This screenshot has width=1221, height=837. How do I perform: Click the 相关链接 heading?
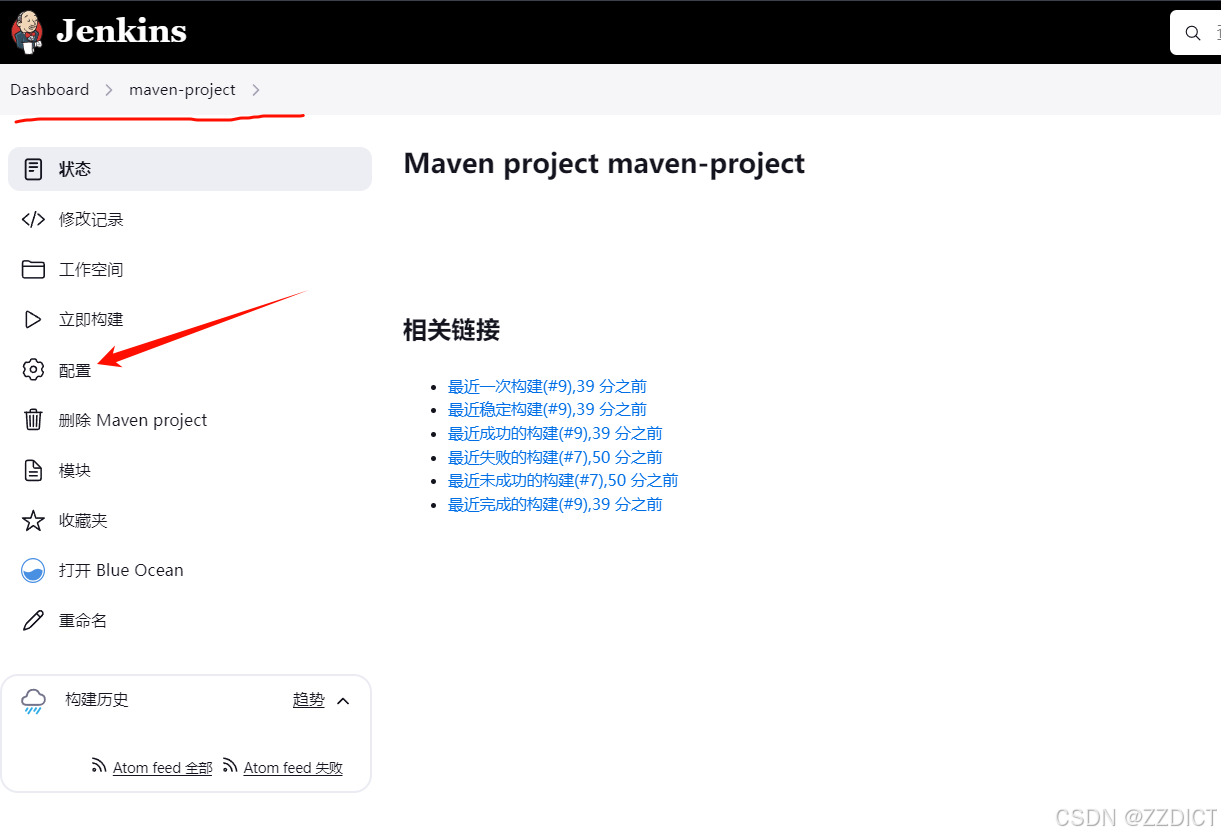(x=451, y=330)
